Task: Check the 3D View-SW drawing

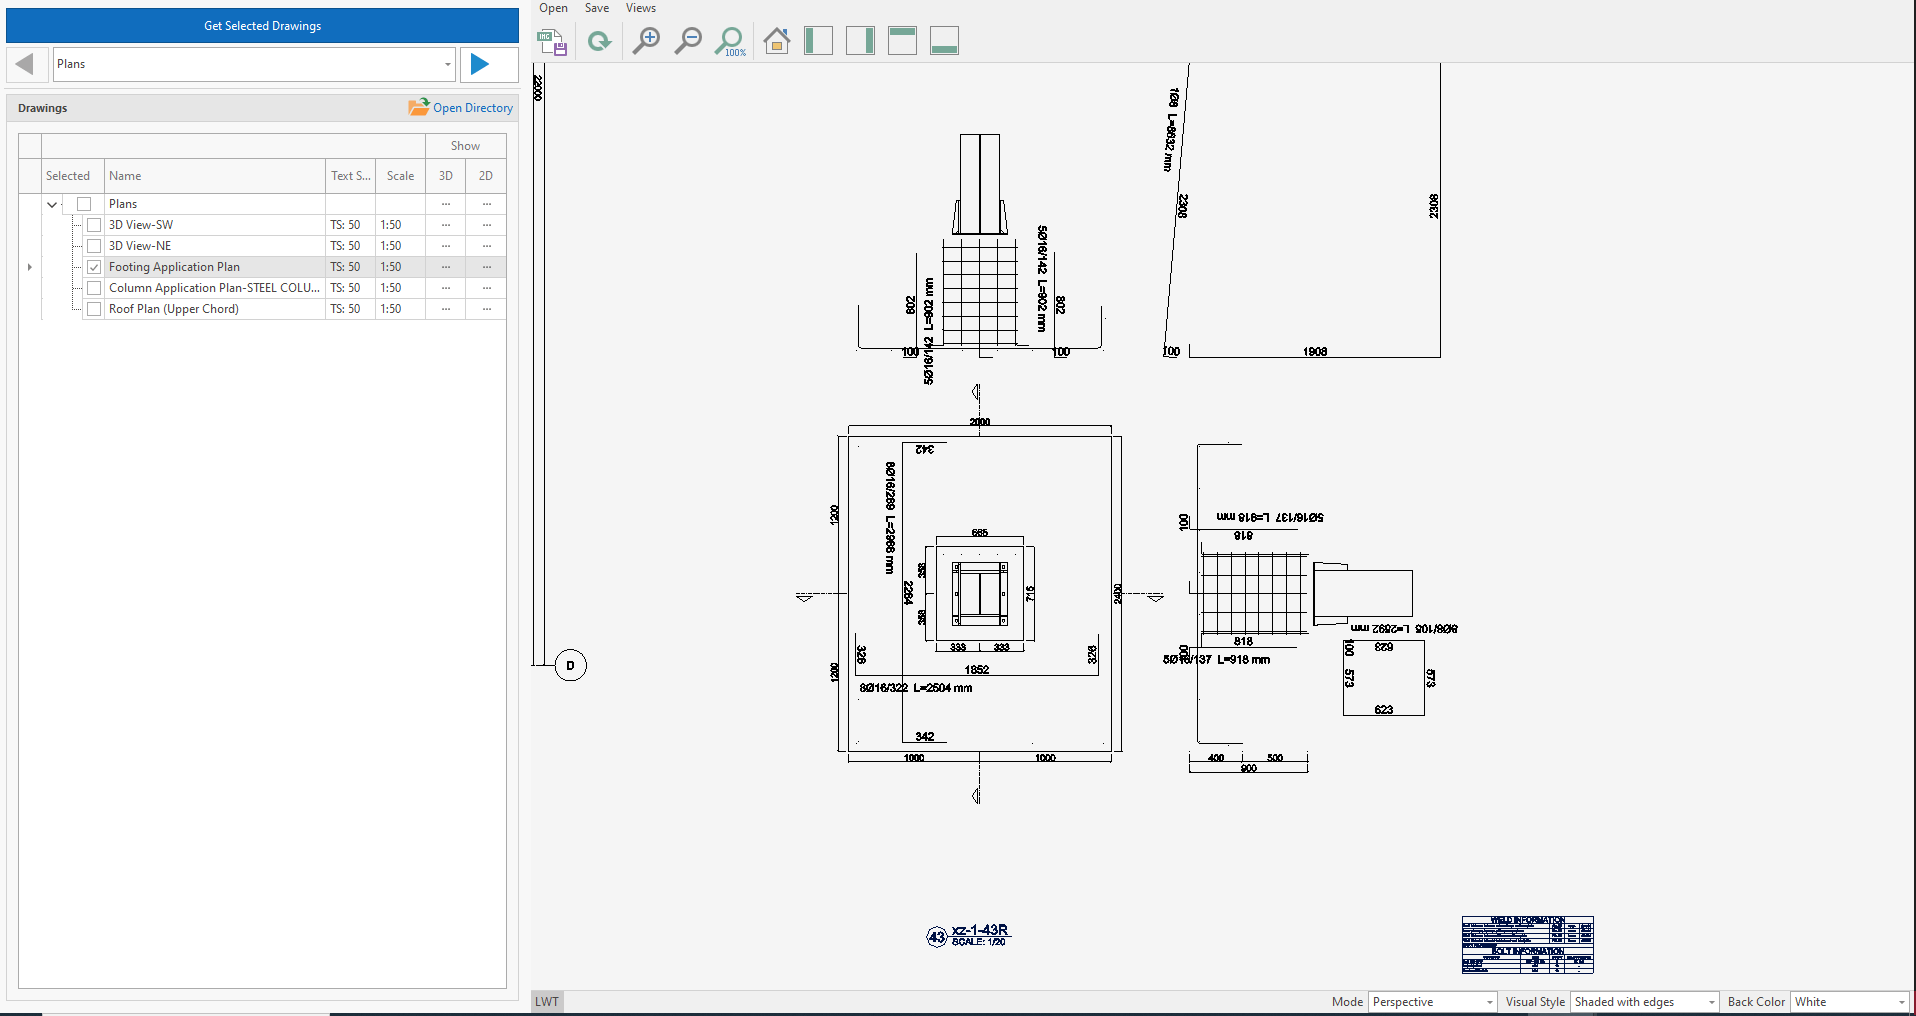Action: tap(93, 224)
